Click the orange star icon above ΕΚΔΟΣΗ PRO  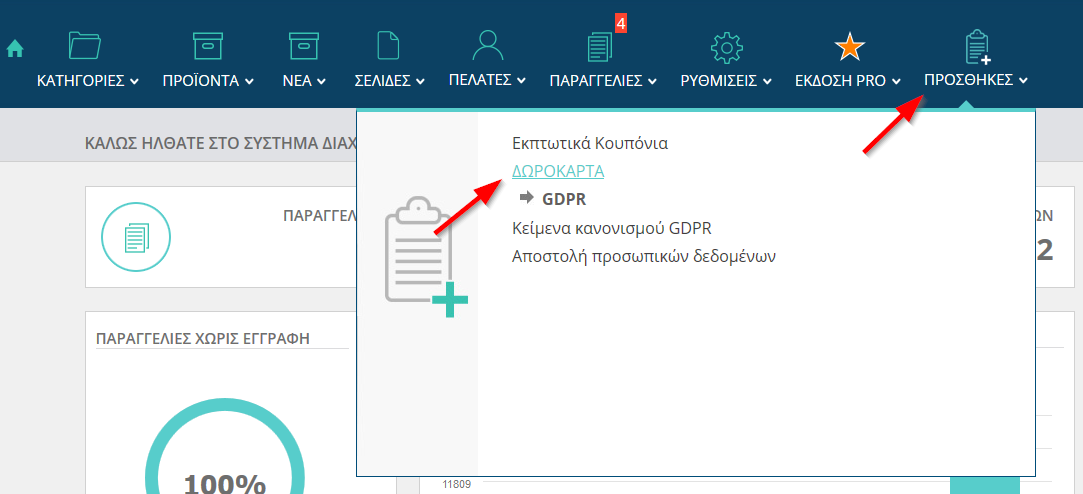point(849,47)
